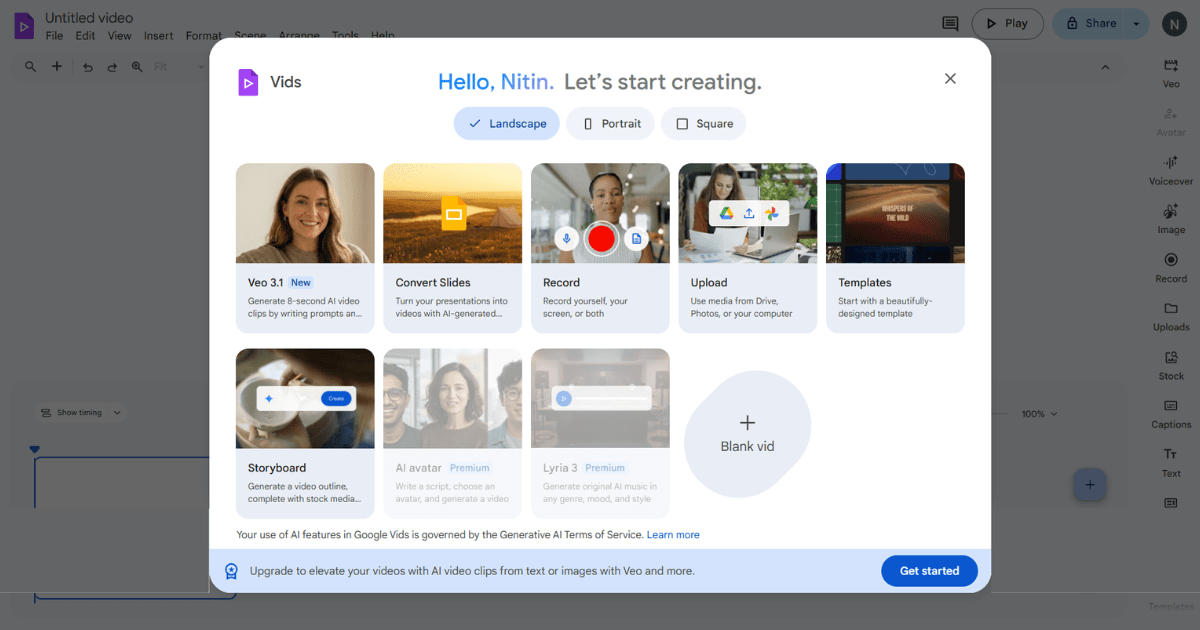Open the Insert menu
This screenshot has width=1200, height=630.
(158, 35)
